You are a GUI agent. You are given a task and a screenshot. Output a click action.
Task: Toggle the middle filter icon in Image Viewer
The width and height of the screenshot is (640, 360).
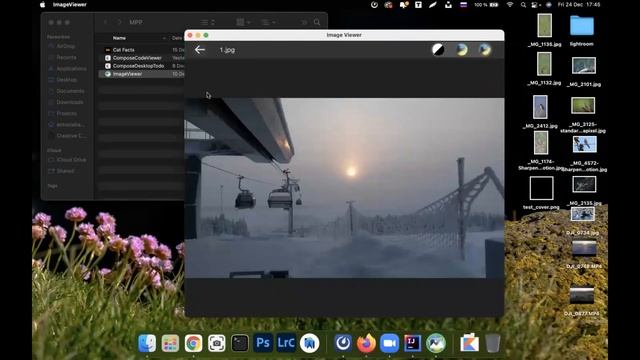click(x=462, y=50)
